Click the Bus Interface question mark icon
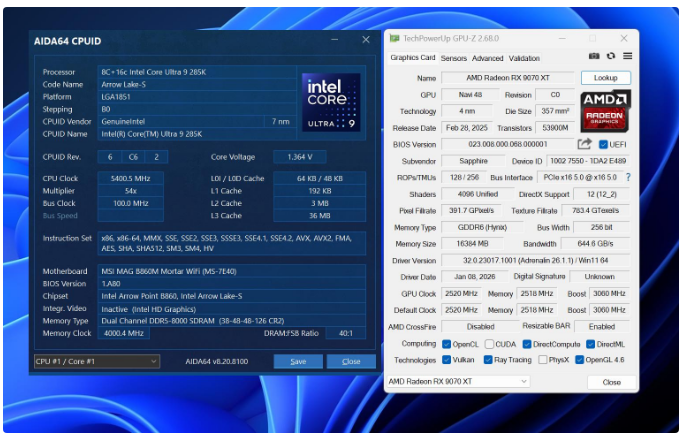Image resolution: width=683 pixels, height=439 pixels. click(x=628, y=177)
